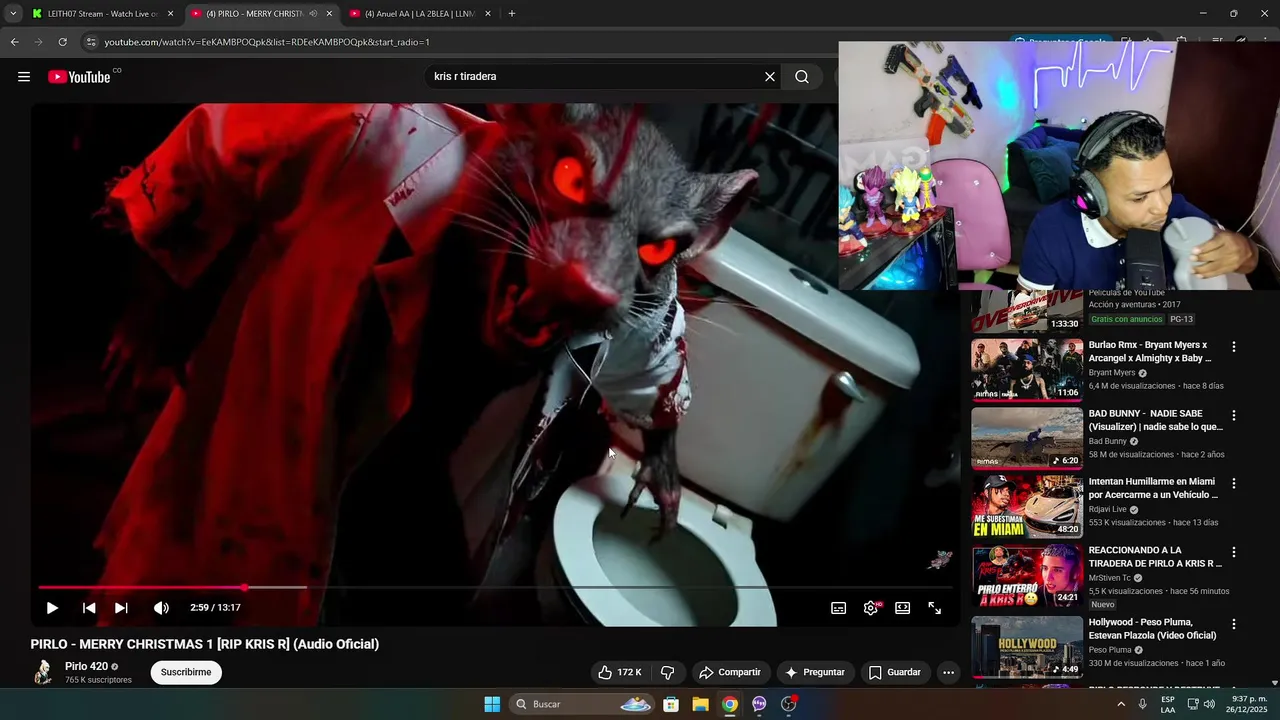Viewport: 1280px width, 720px height.
Task: Open the Pirlo 420 channel avatar
Action: coord(43,672)
